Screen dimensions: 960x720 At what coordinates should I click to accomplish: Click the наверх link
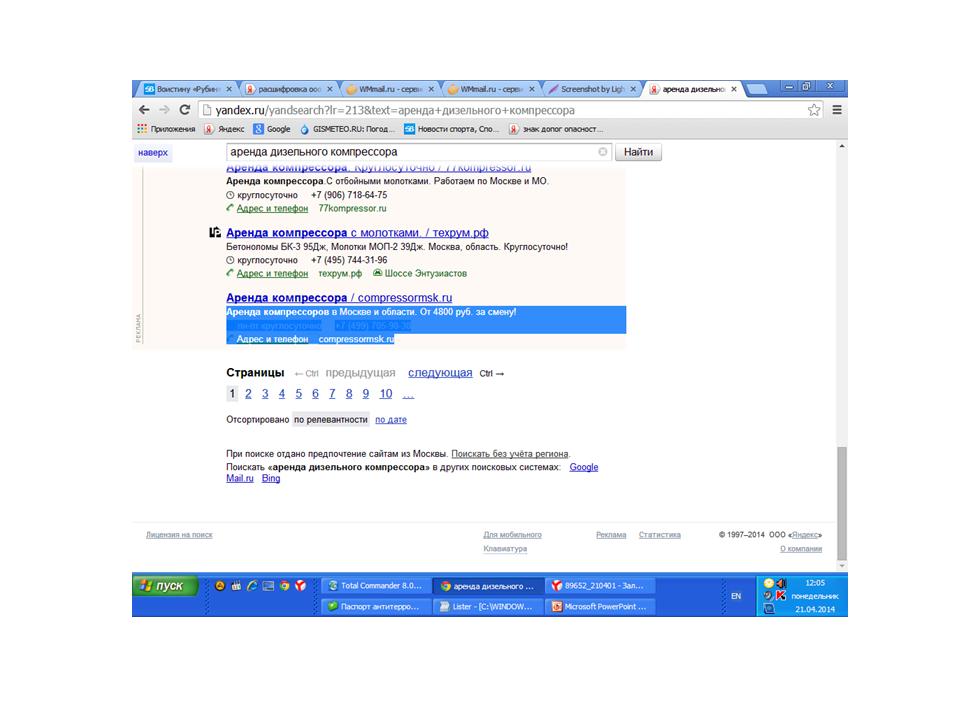pos(152,152)
